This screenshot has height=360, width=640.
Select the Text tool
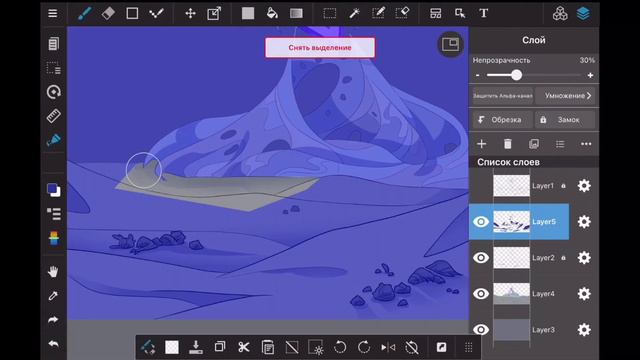[x=484, y=13]
